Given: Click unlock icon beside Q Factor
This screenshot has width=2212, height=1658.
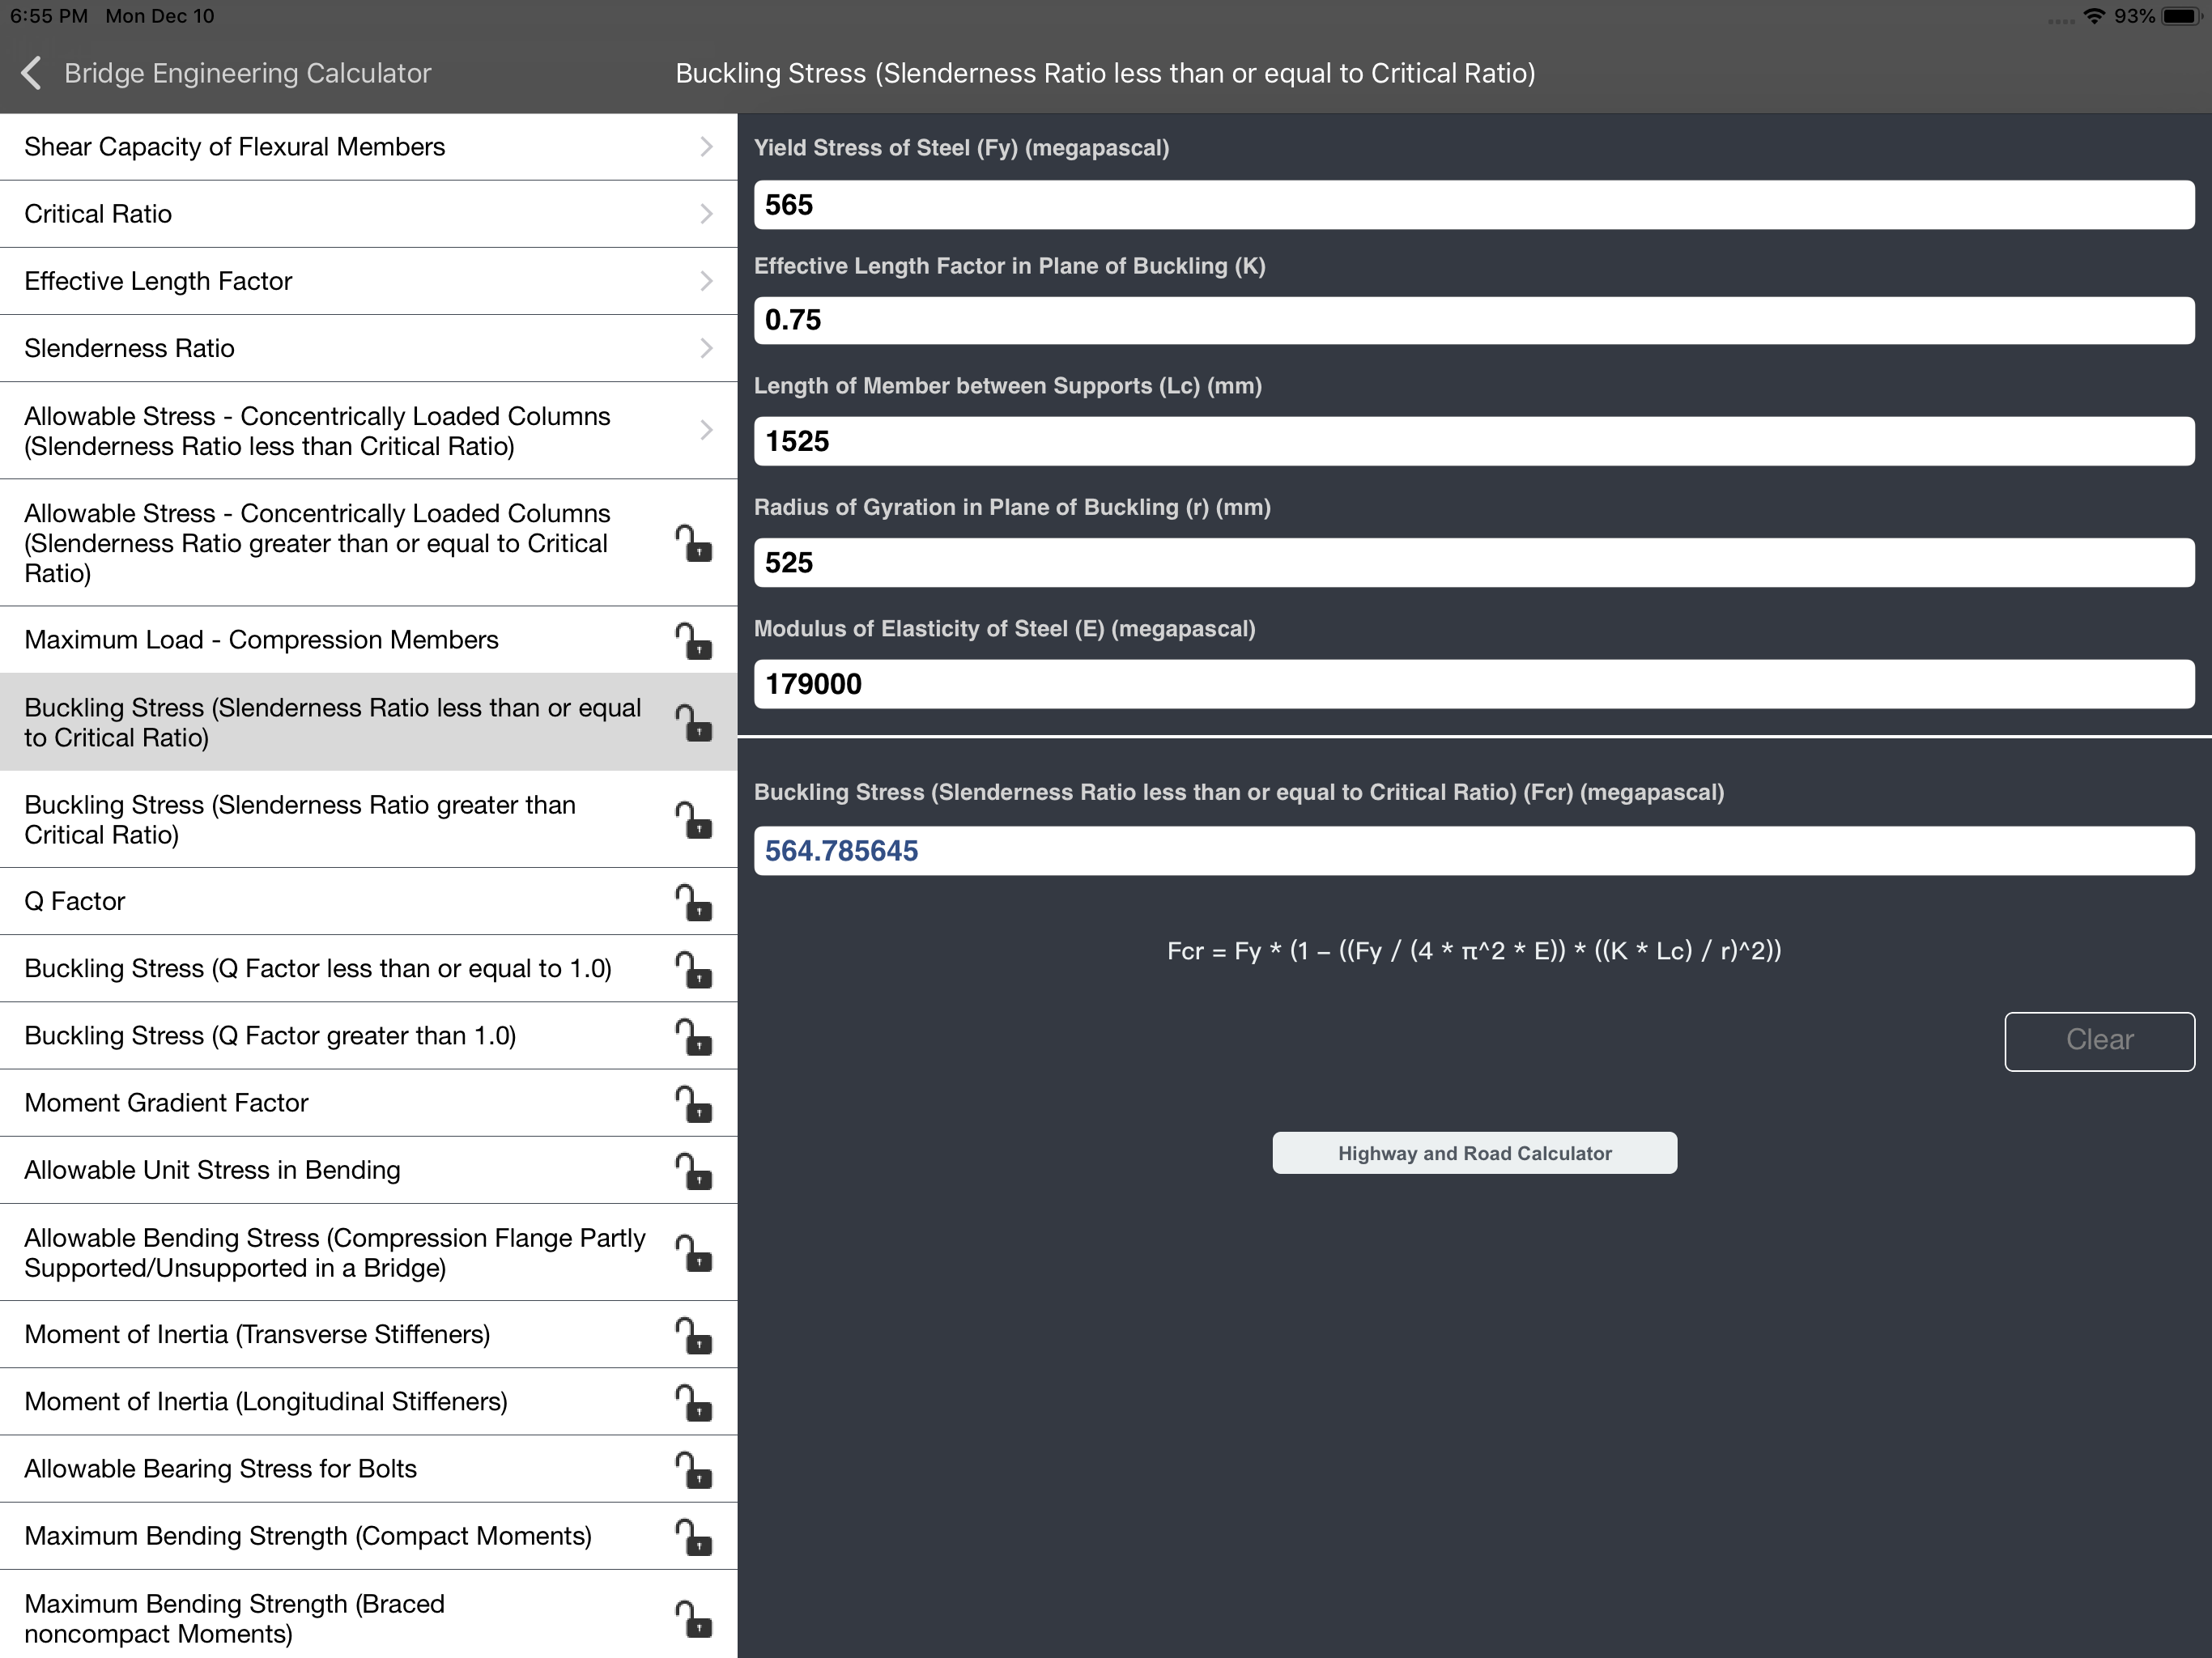Looking at the screenshot, I should click(693, 902).
